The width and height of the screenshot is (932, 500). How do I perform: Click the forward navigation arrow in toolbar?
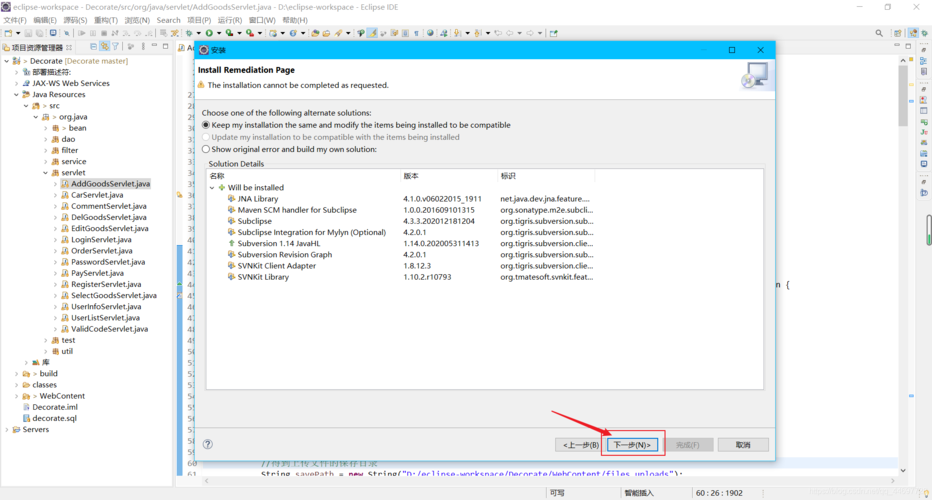(x=530, y=33)
